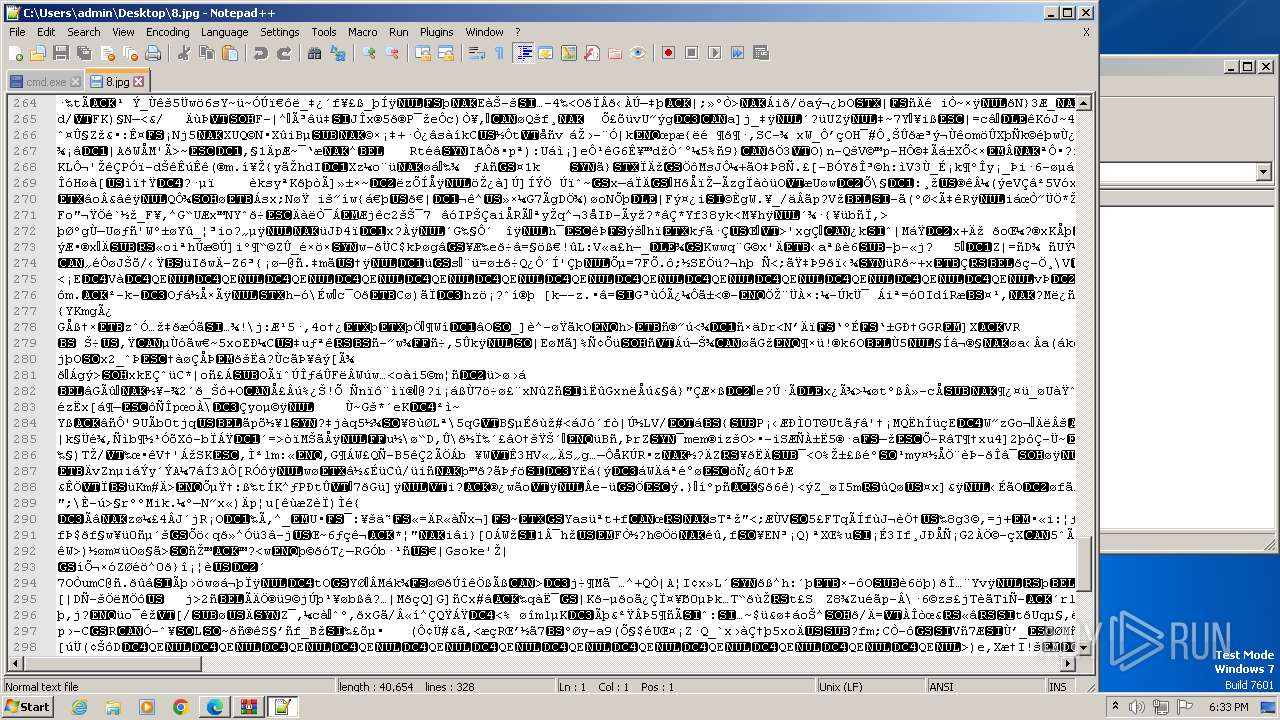Save the current file with Save icon
The image size is (1280, 720).
(x=60, y=53)
